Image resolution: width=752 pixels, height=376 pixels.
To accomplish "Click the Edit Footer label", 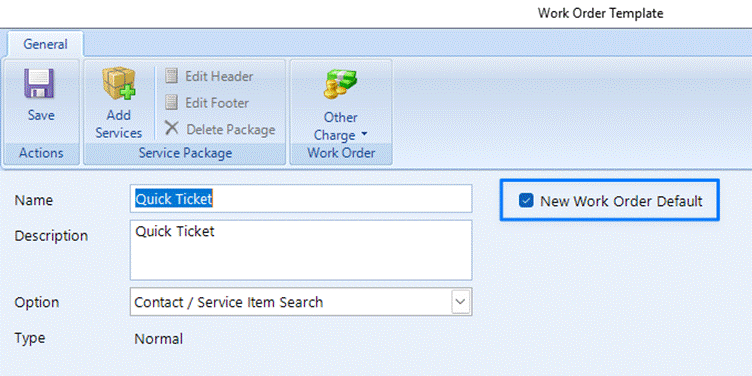I will (217, 103).
